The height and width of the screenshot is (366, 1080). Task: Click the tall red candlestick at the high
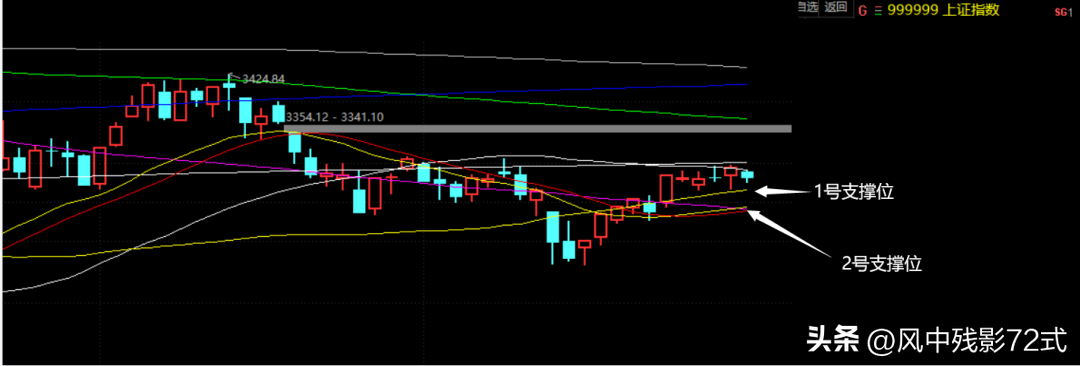[x=180, y=101]
